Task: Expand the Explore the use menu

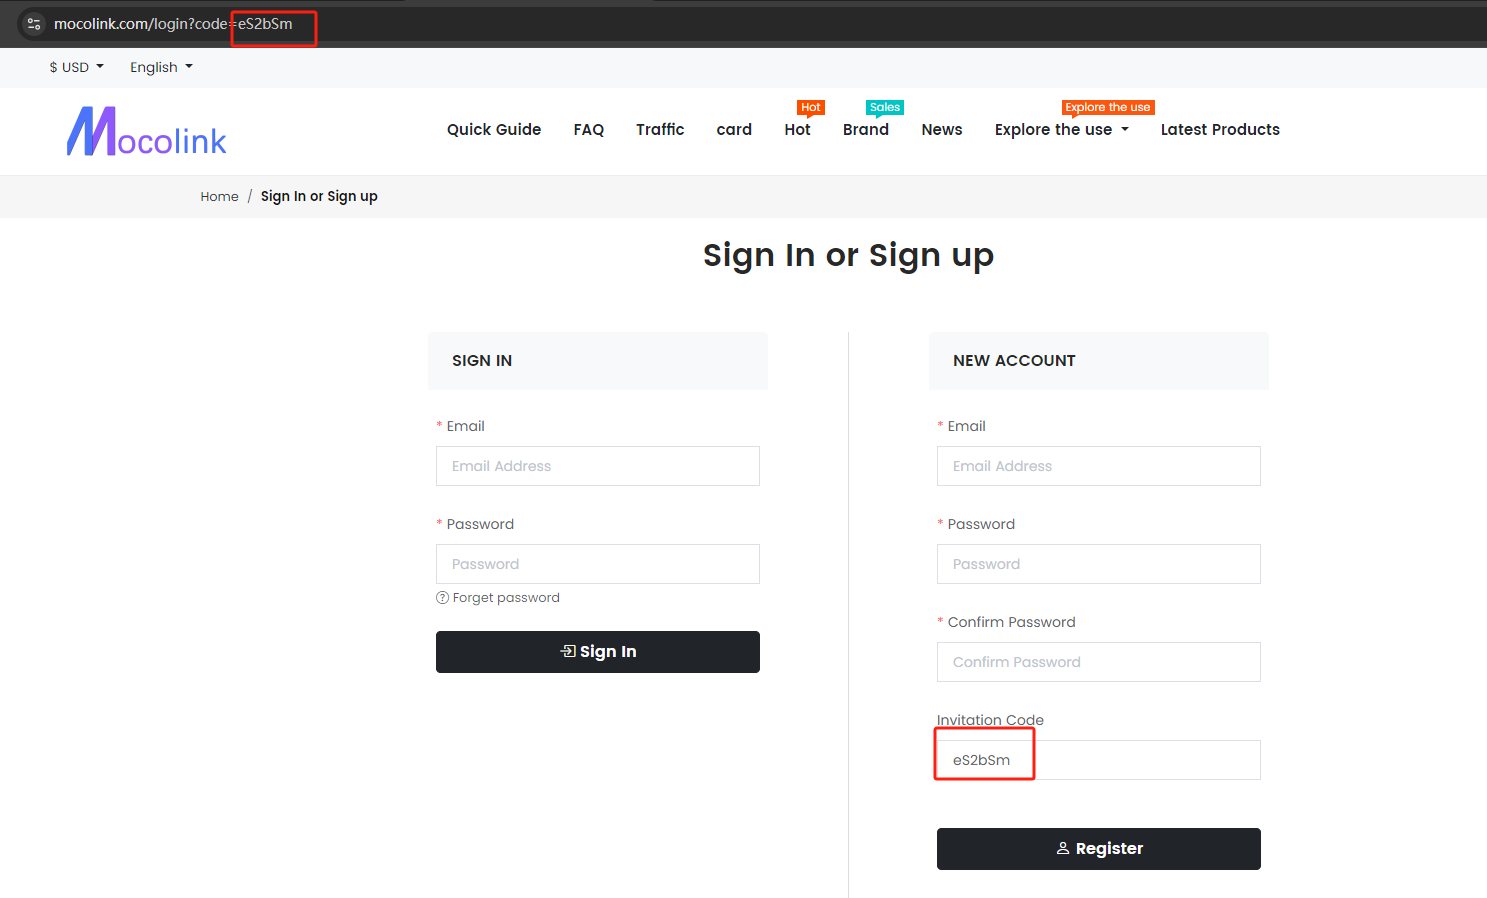Action: click(x=1061, y=130)
